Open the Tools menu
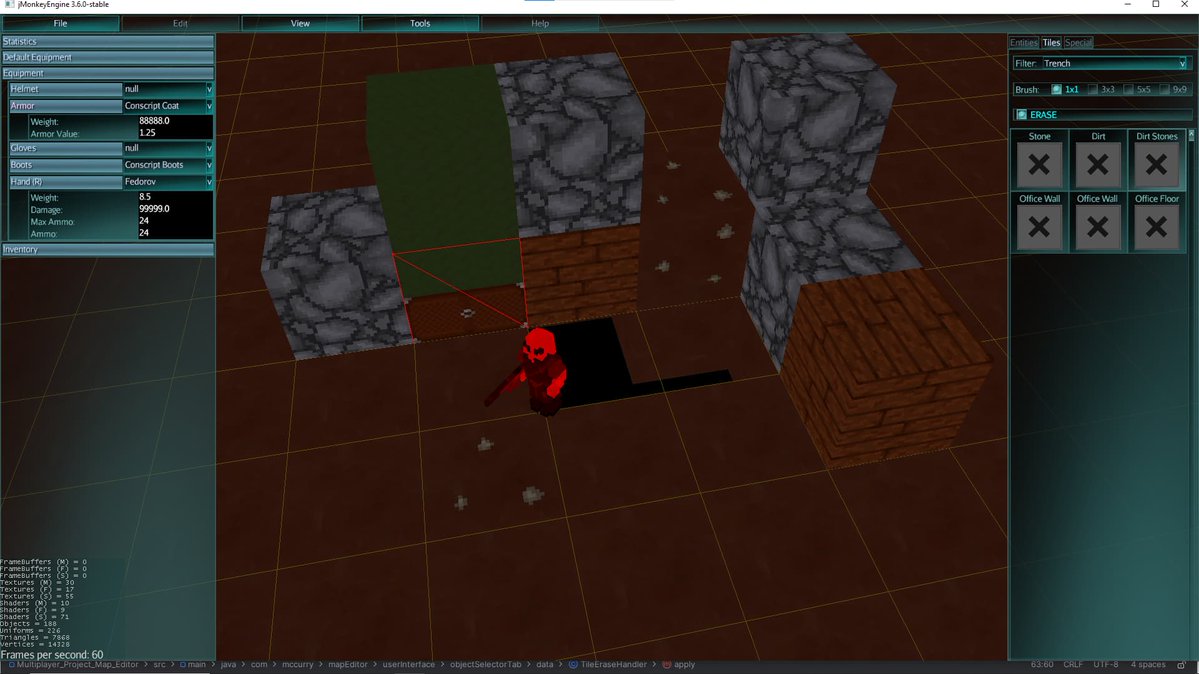 (x=419, y=22)
